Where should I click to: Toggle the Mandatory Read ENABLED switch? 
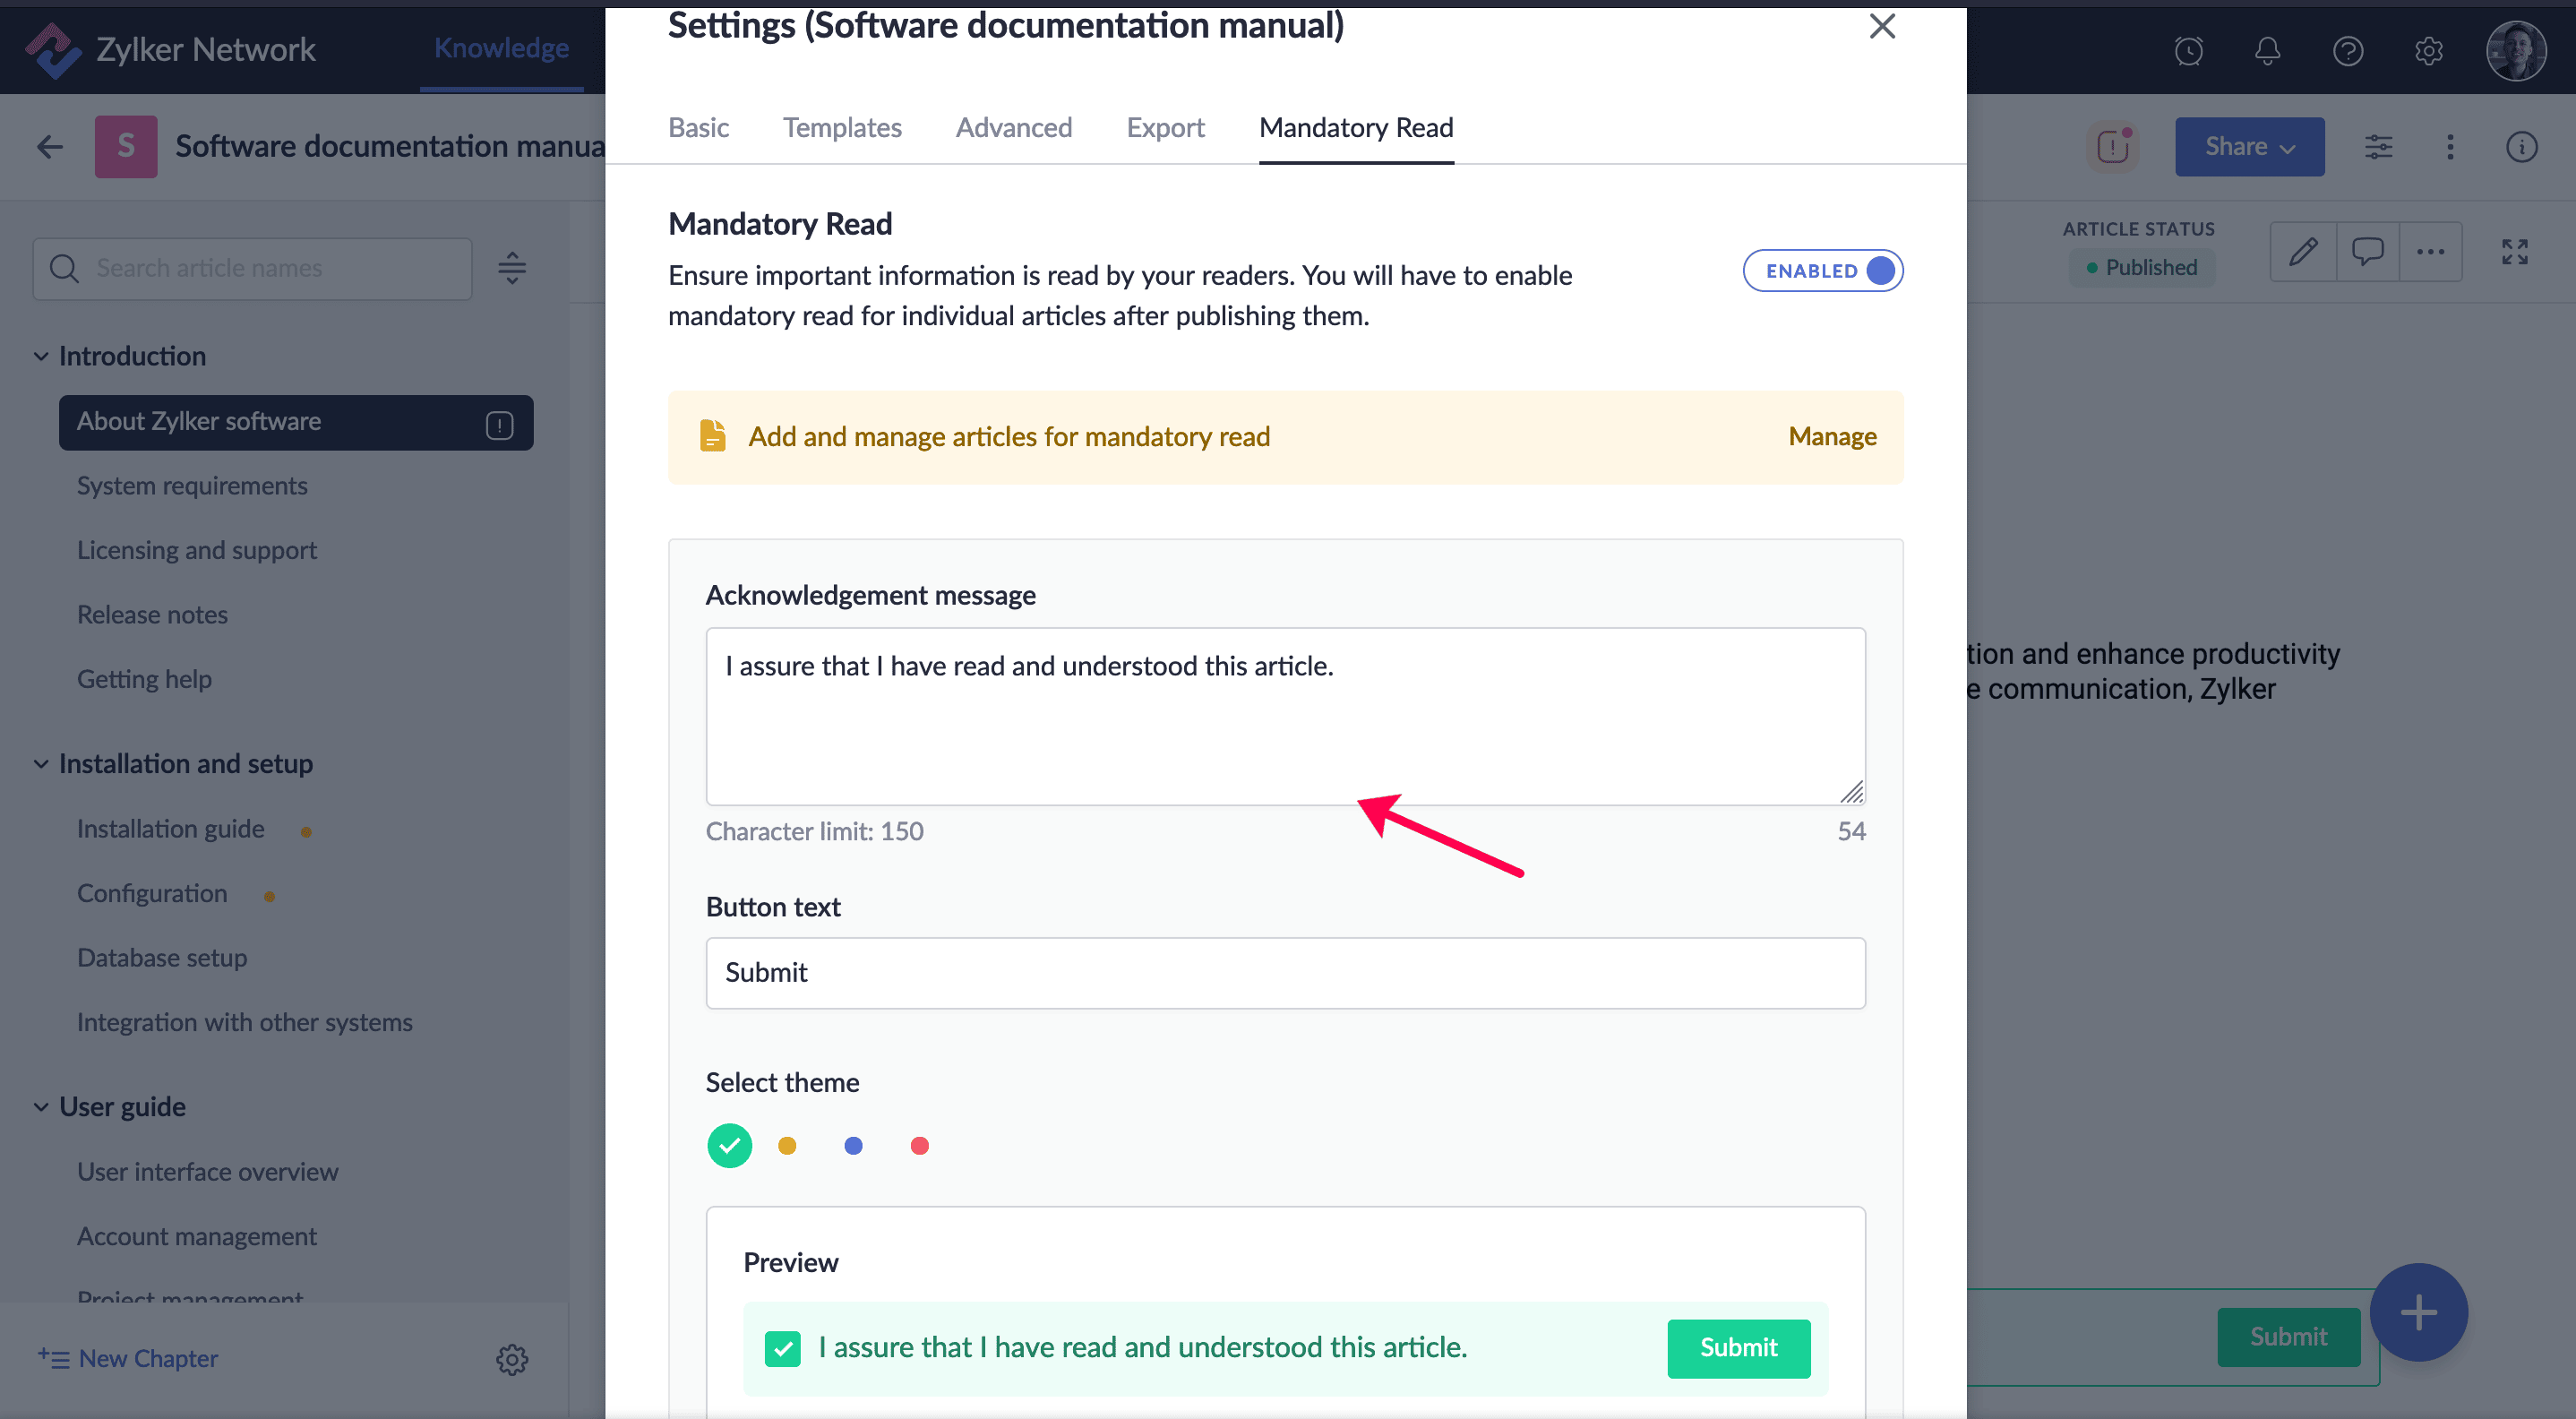tap(1822, 271)
